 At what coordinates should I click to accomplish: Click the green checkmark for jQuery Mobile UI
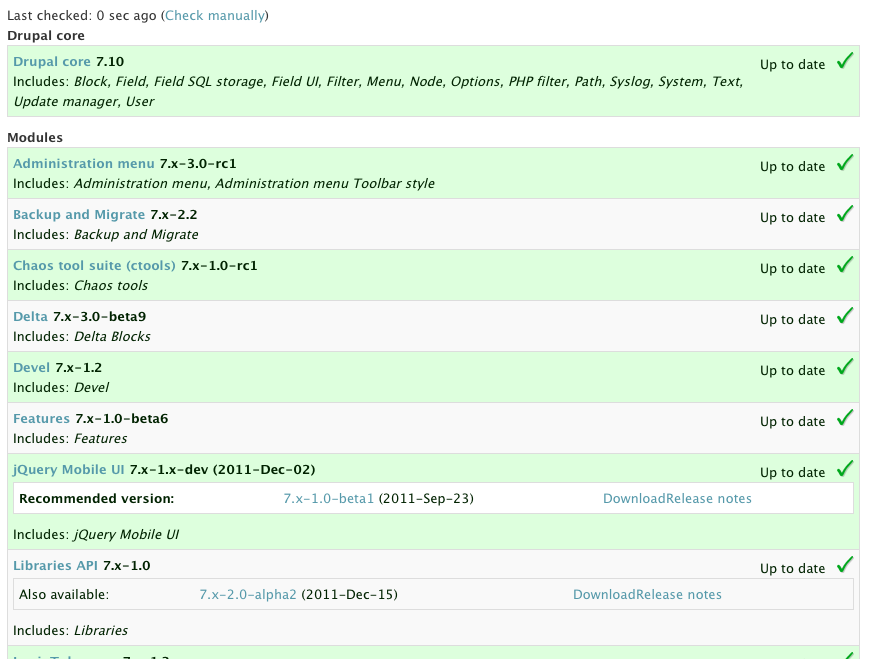(845, 468)
